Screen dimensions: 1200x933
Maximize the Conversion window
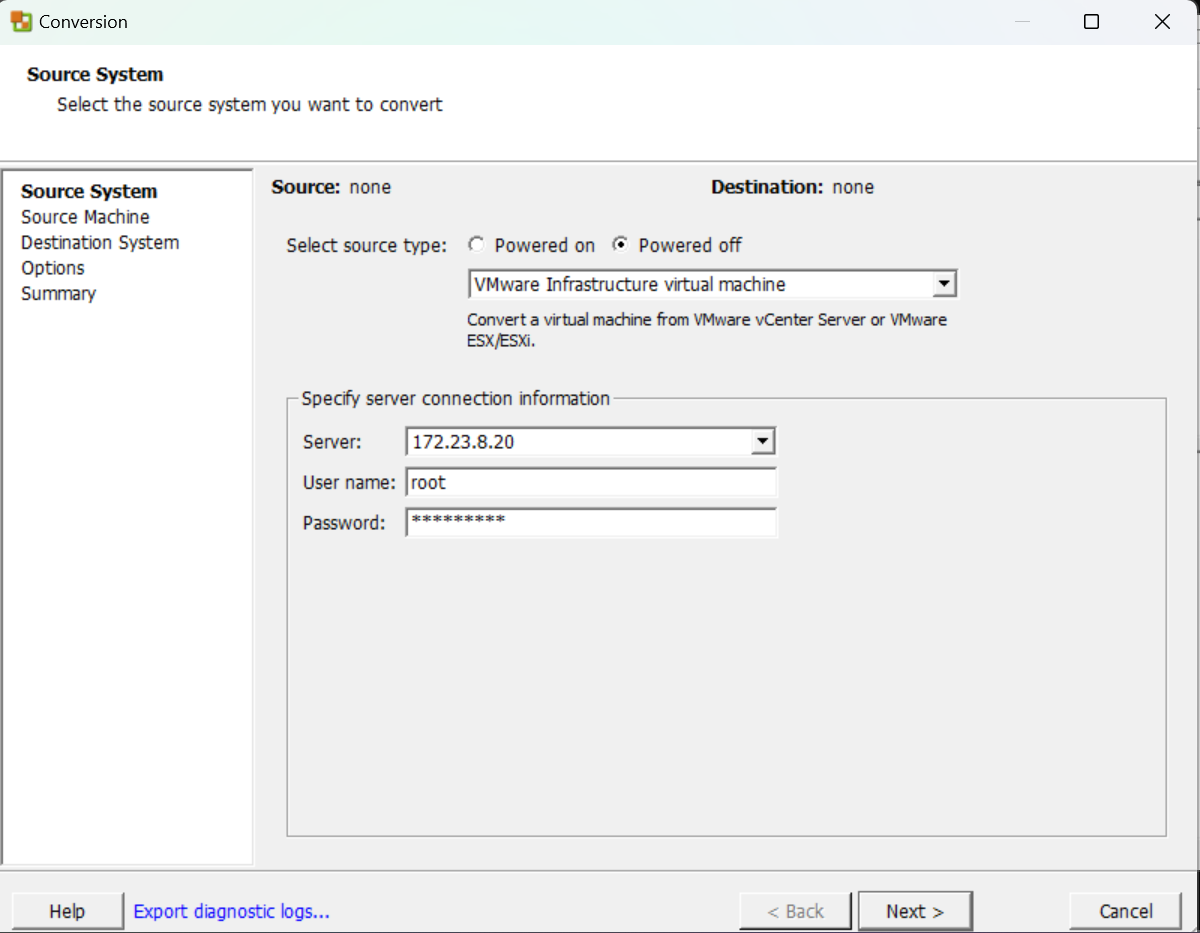click(1092, 21)
